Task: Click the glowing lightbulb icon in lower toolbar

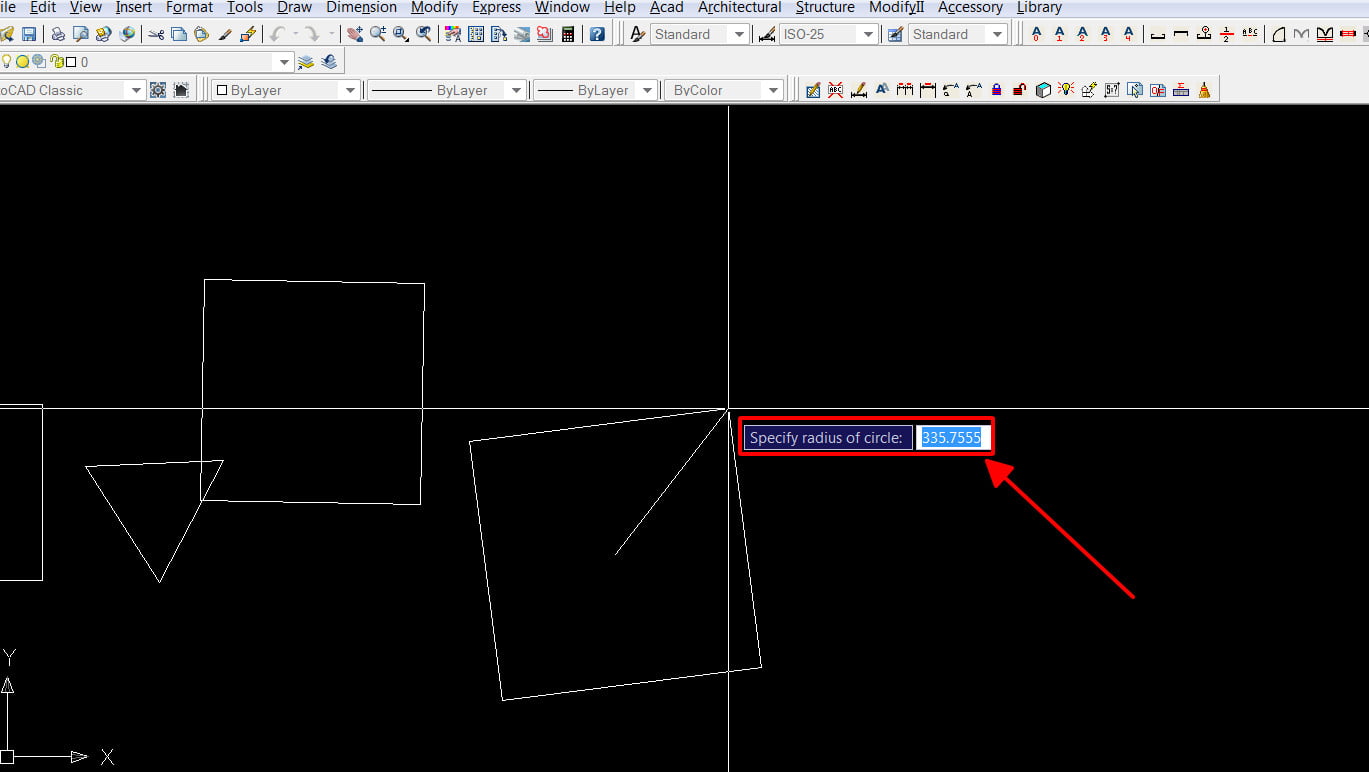Action: click(x=1066, y=90)
